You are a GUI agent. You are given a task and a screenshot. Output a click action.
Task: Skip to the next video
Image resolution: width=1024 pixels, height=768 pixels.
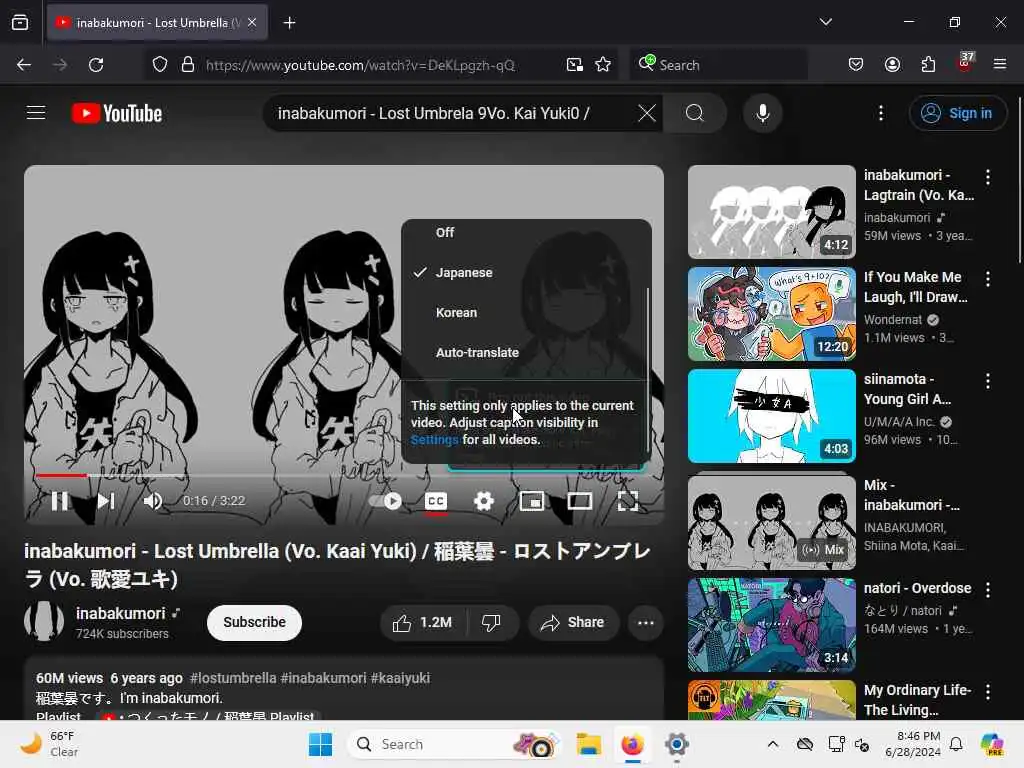[x=106, y=501]
